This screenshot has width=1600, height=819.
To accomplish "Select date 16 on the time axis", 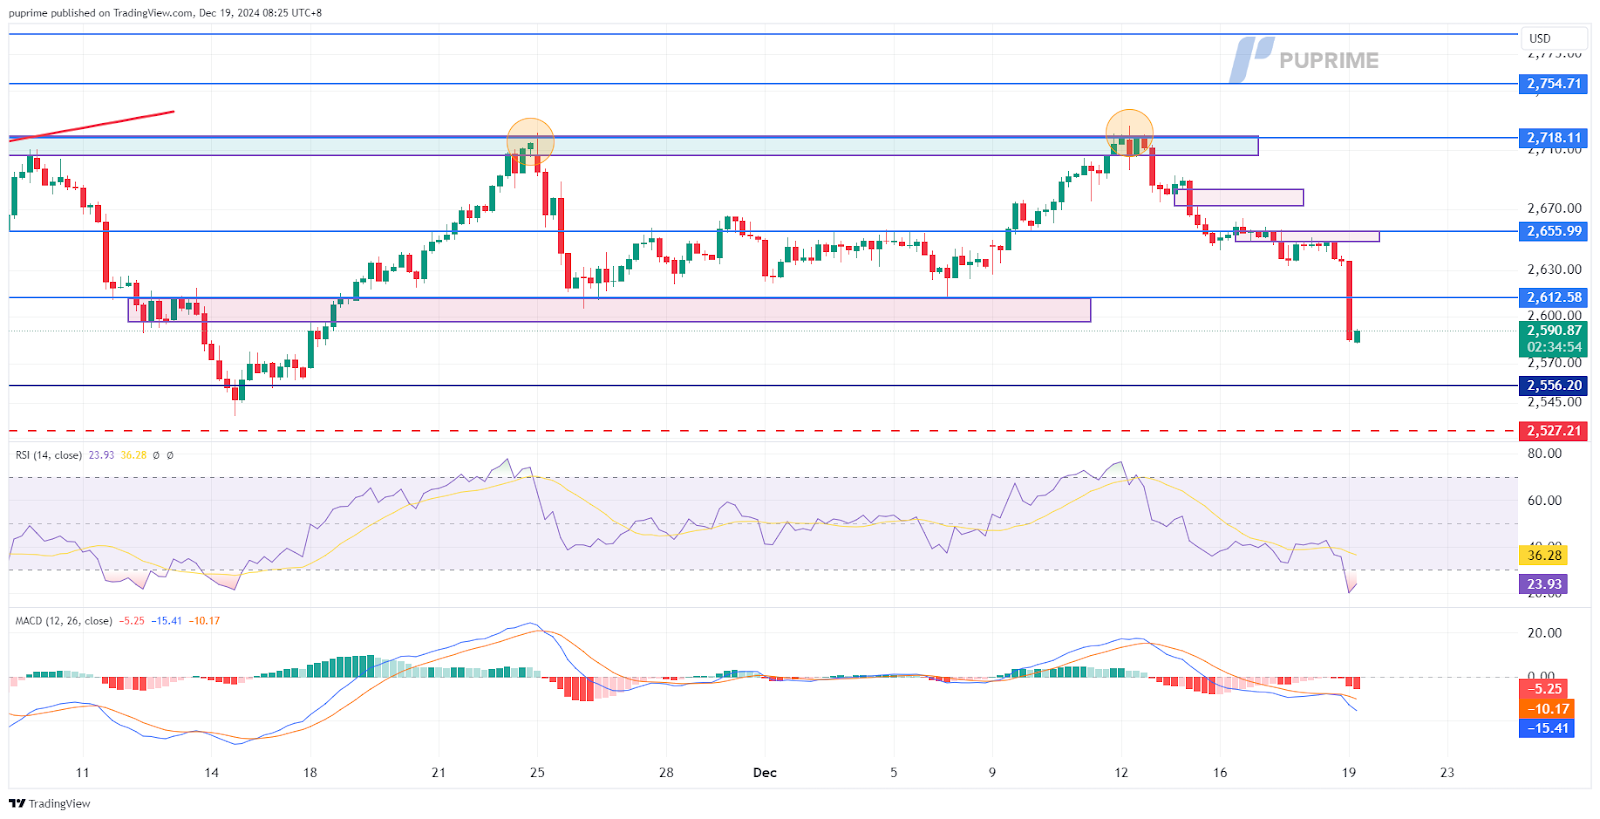I will point(1220,772).
